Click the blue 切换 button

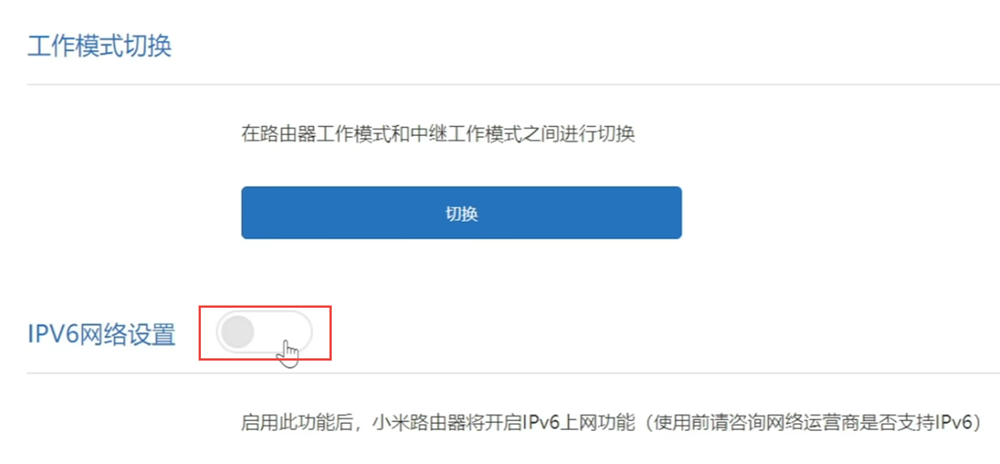pos(461,213)
